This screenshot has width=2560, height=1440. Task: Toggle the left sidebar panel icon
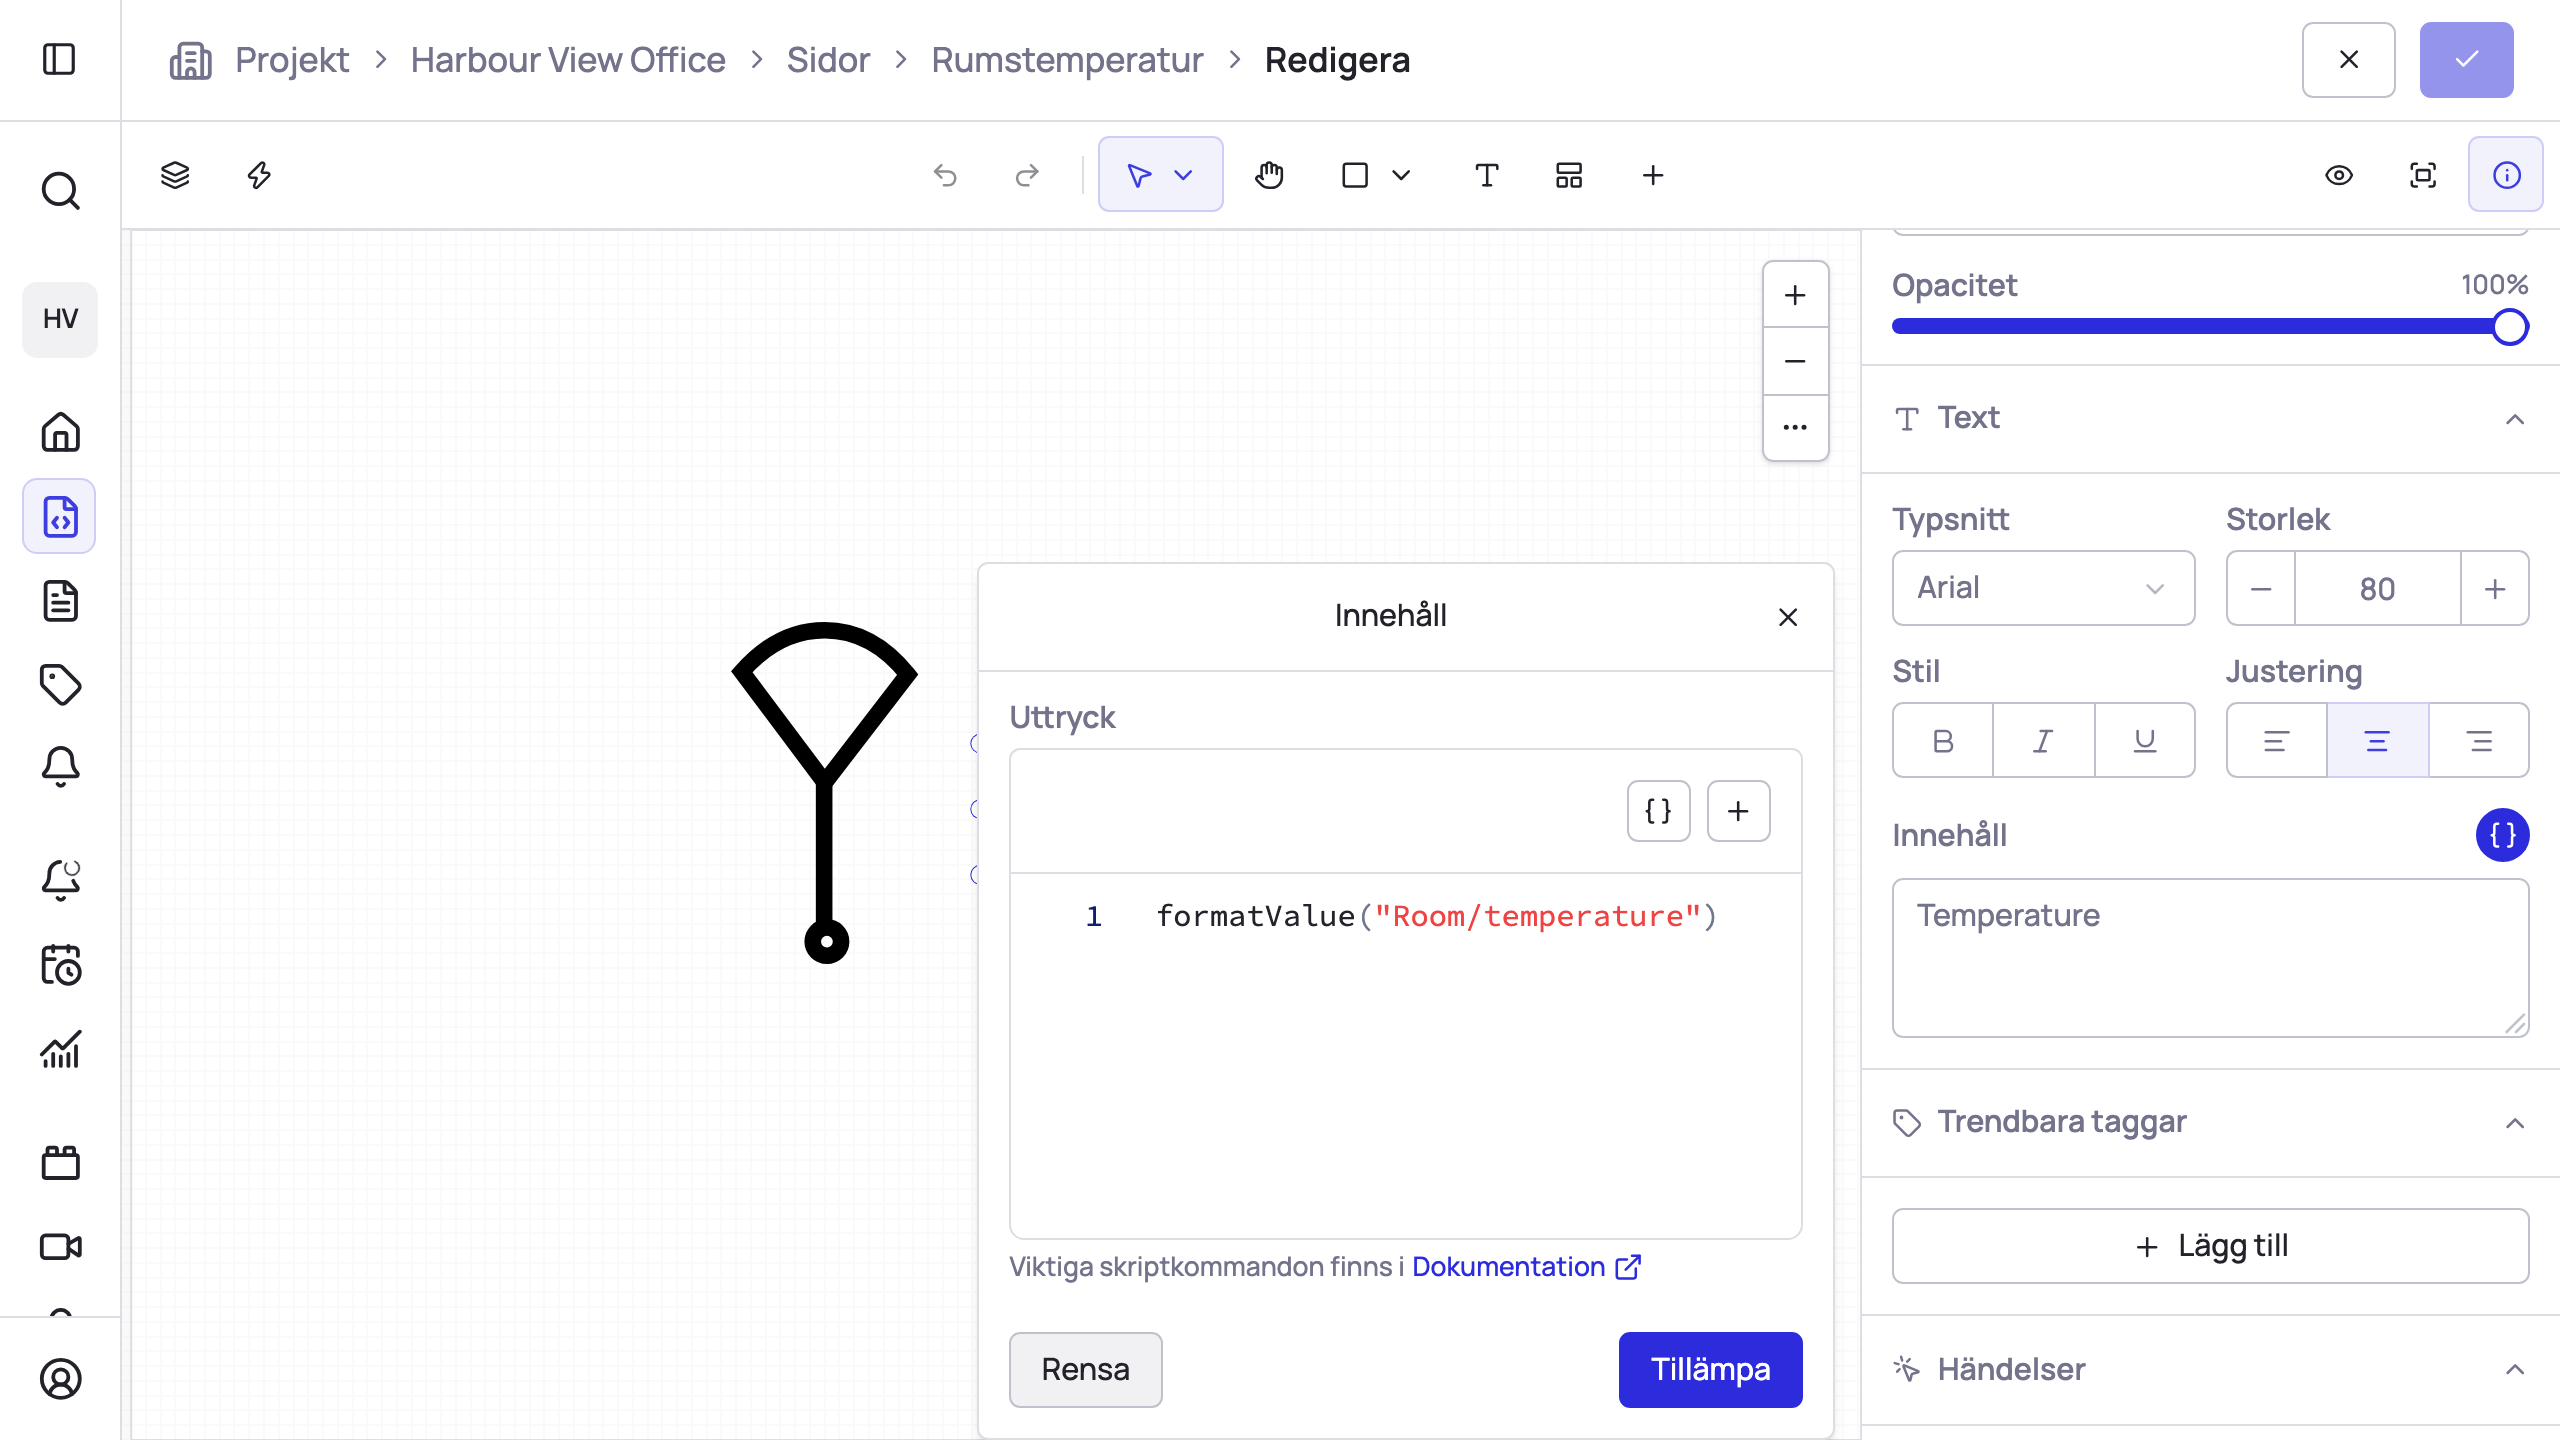pos(60,59)
